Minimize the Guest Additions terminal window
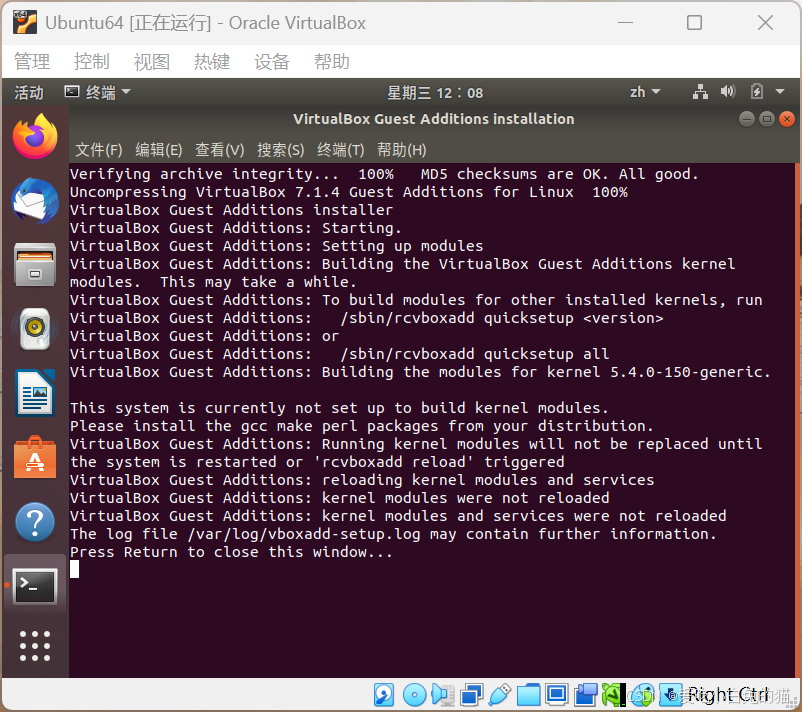Image resolution: width=802 pixels, height=712 pixels. click(x=747, y=119)
